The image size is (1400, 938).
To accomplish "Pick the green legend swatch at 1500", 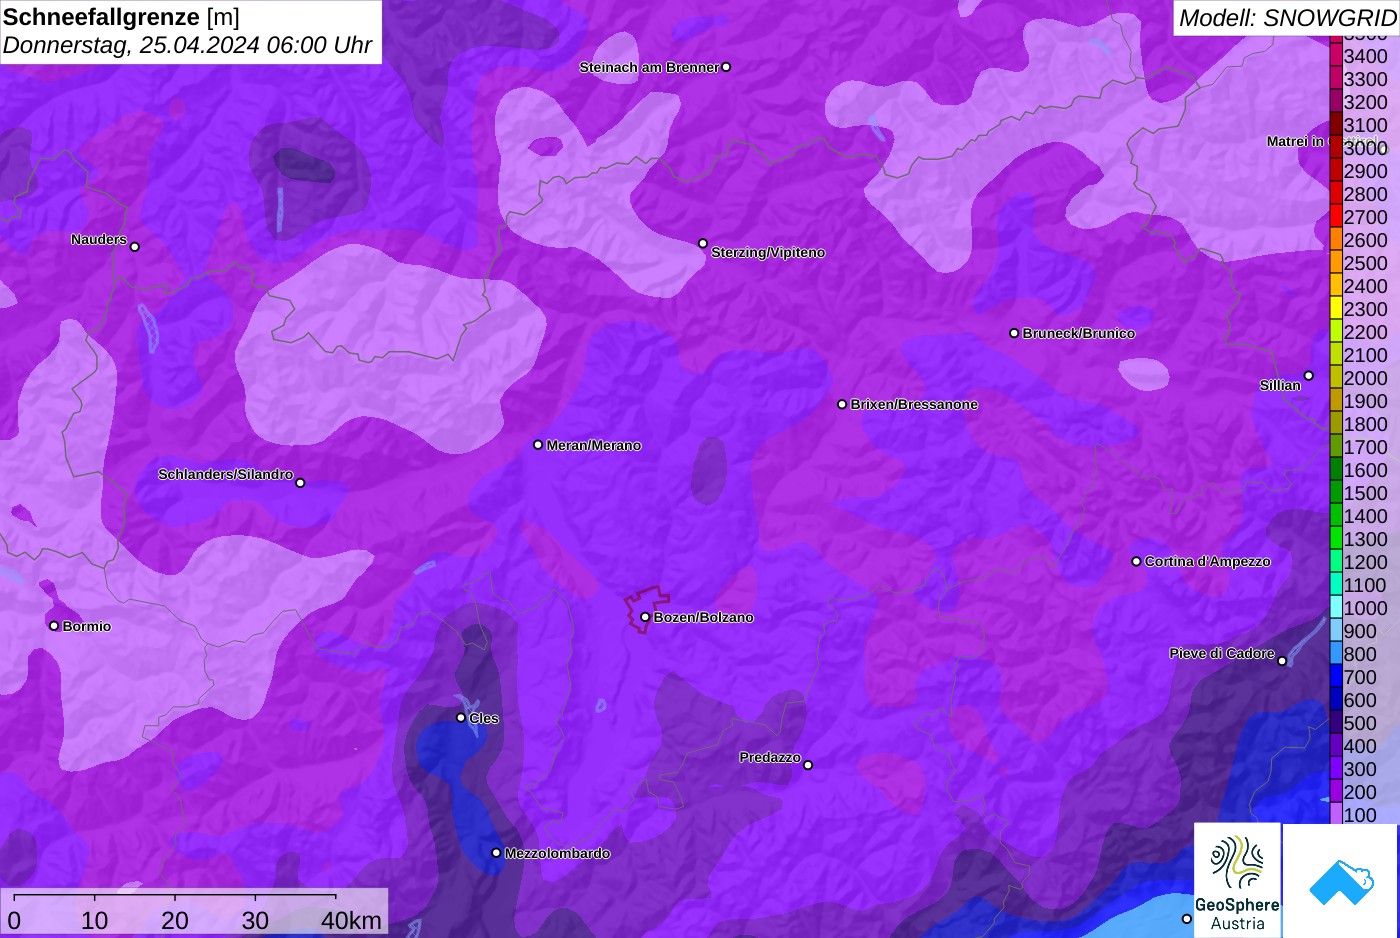I will 1336,493.
